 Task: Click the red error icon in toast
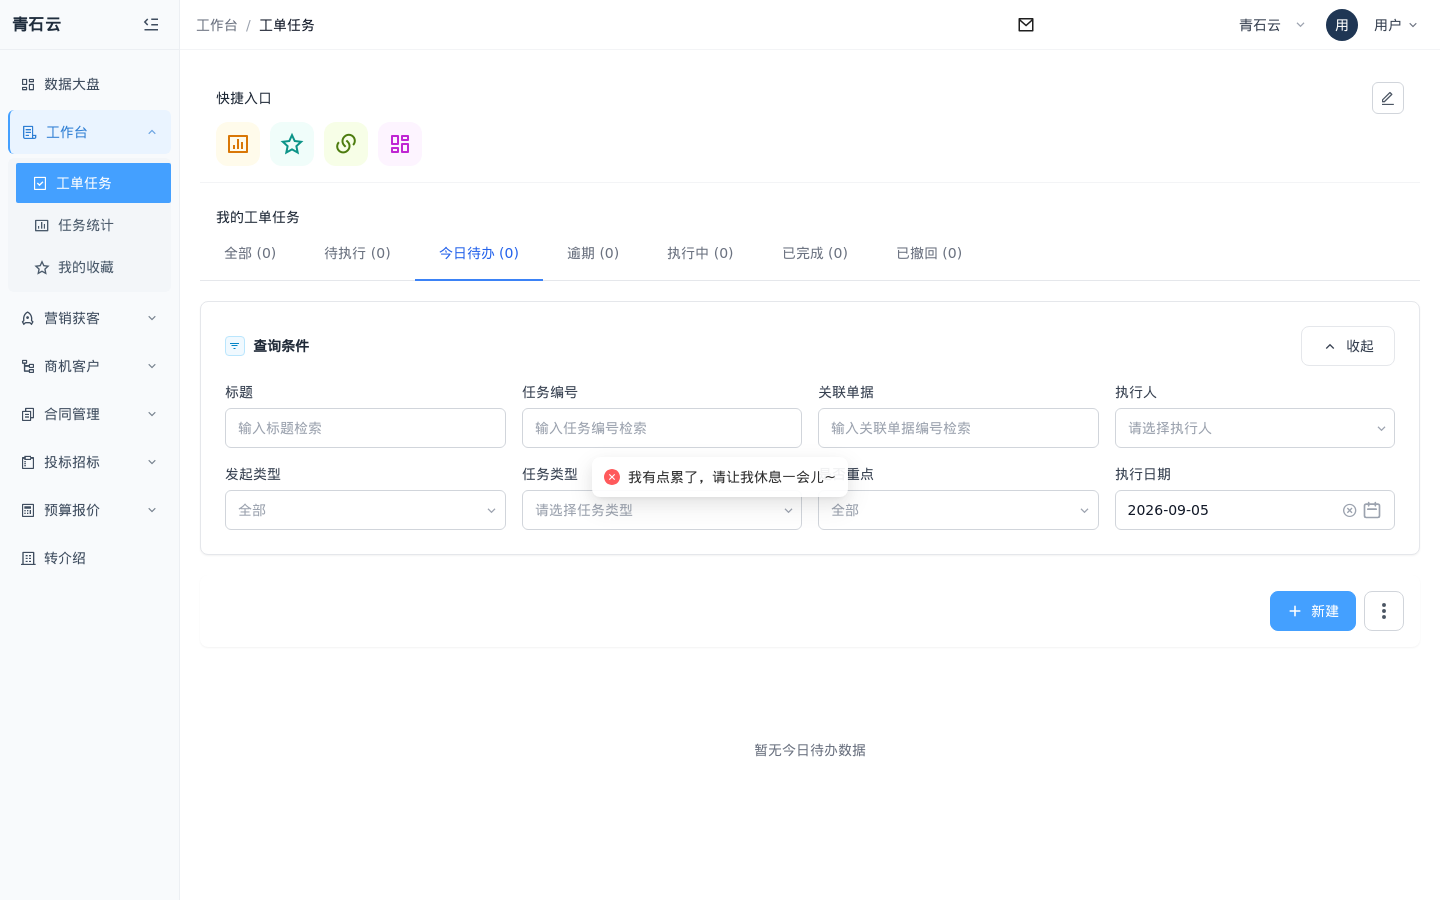coord(612,477)
